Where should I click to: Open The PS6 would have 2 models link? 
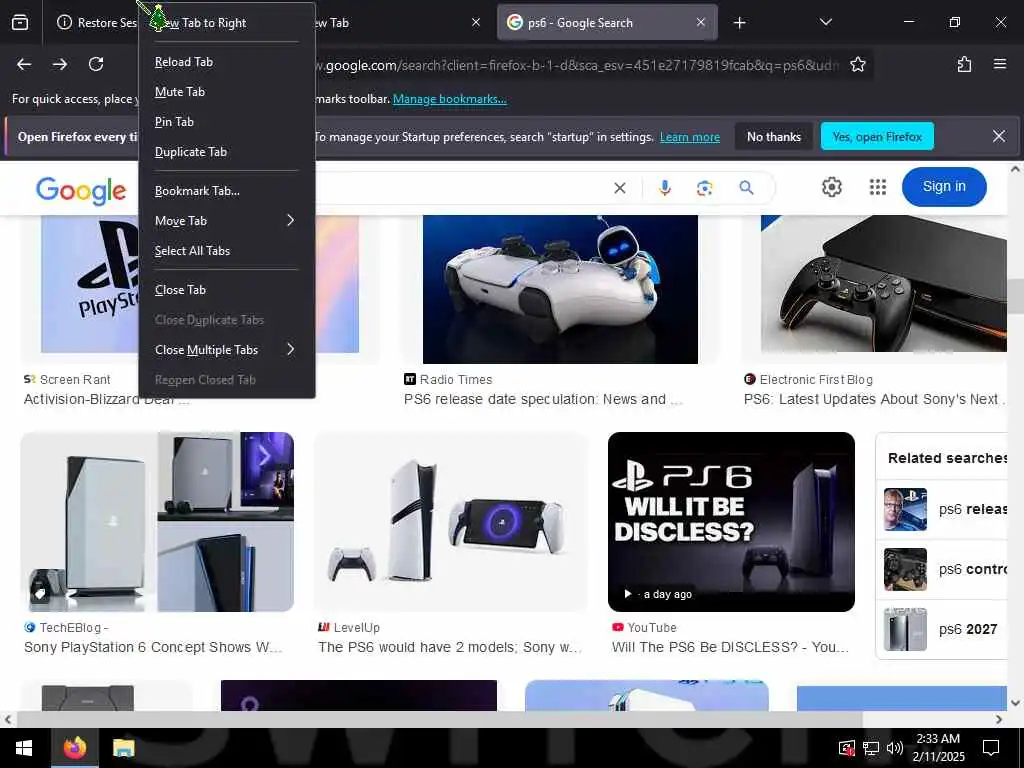449,647
